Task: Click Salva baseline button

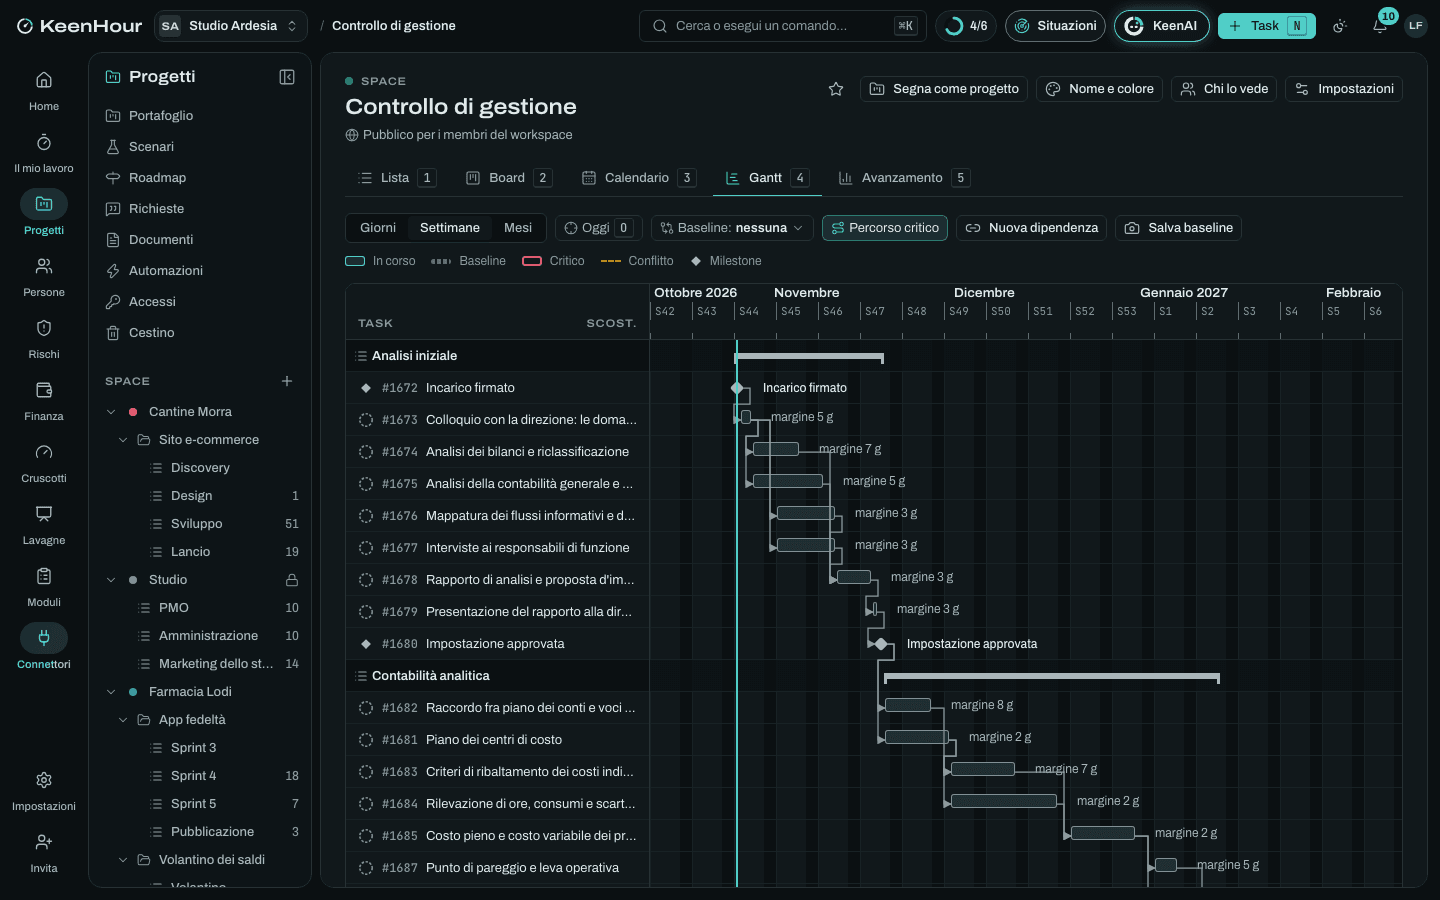Action: click(1178, 228)
